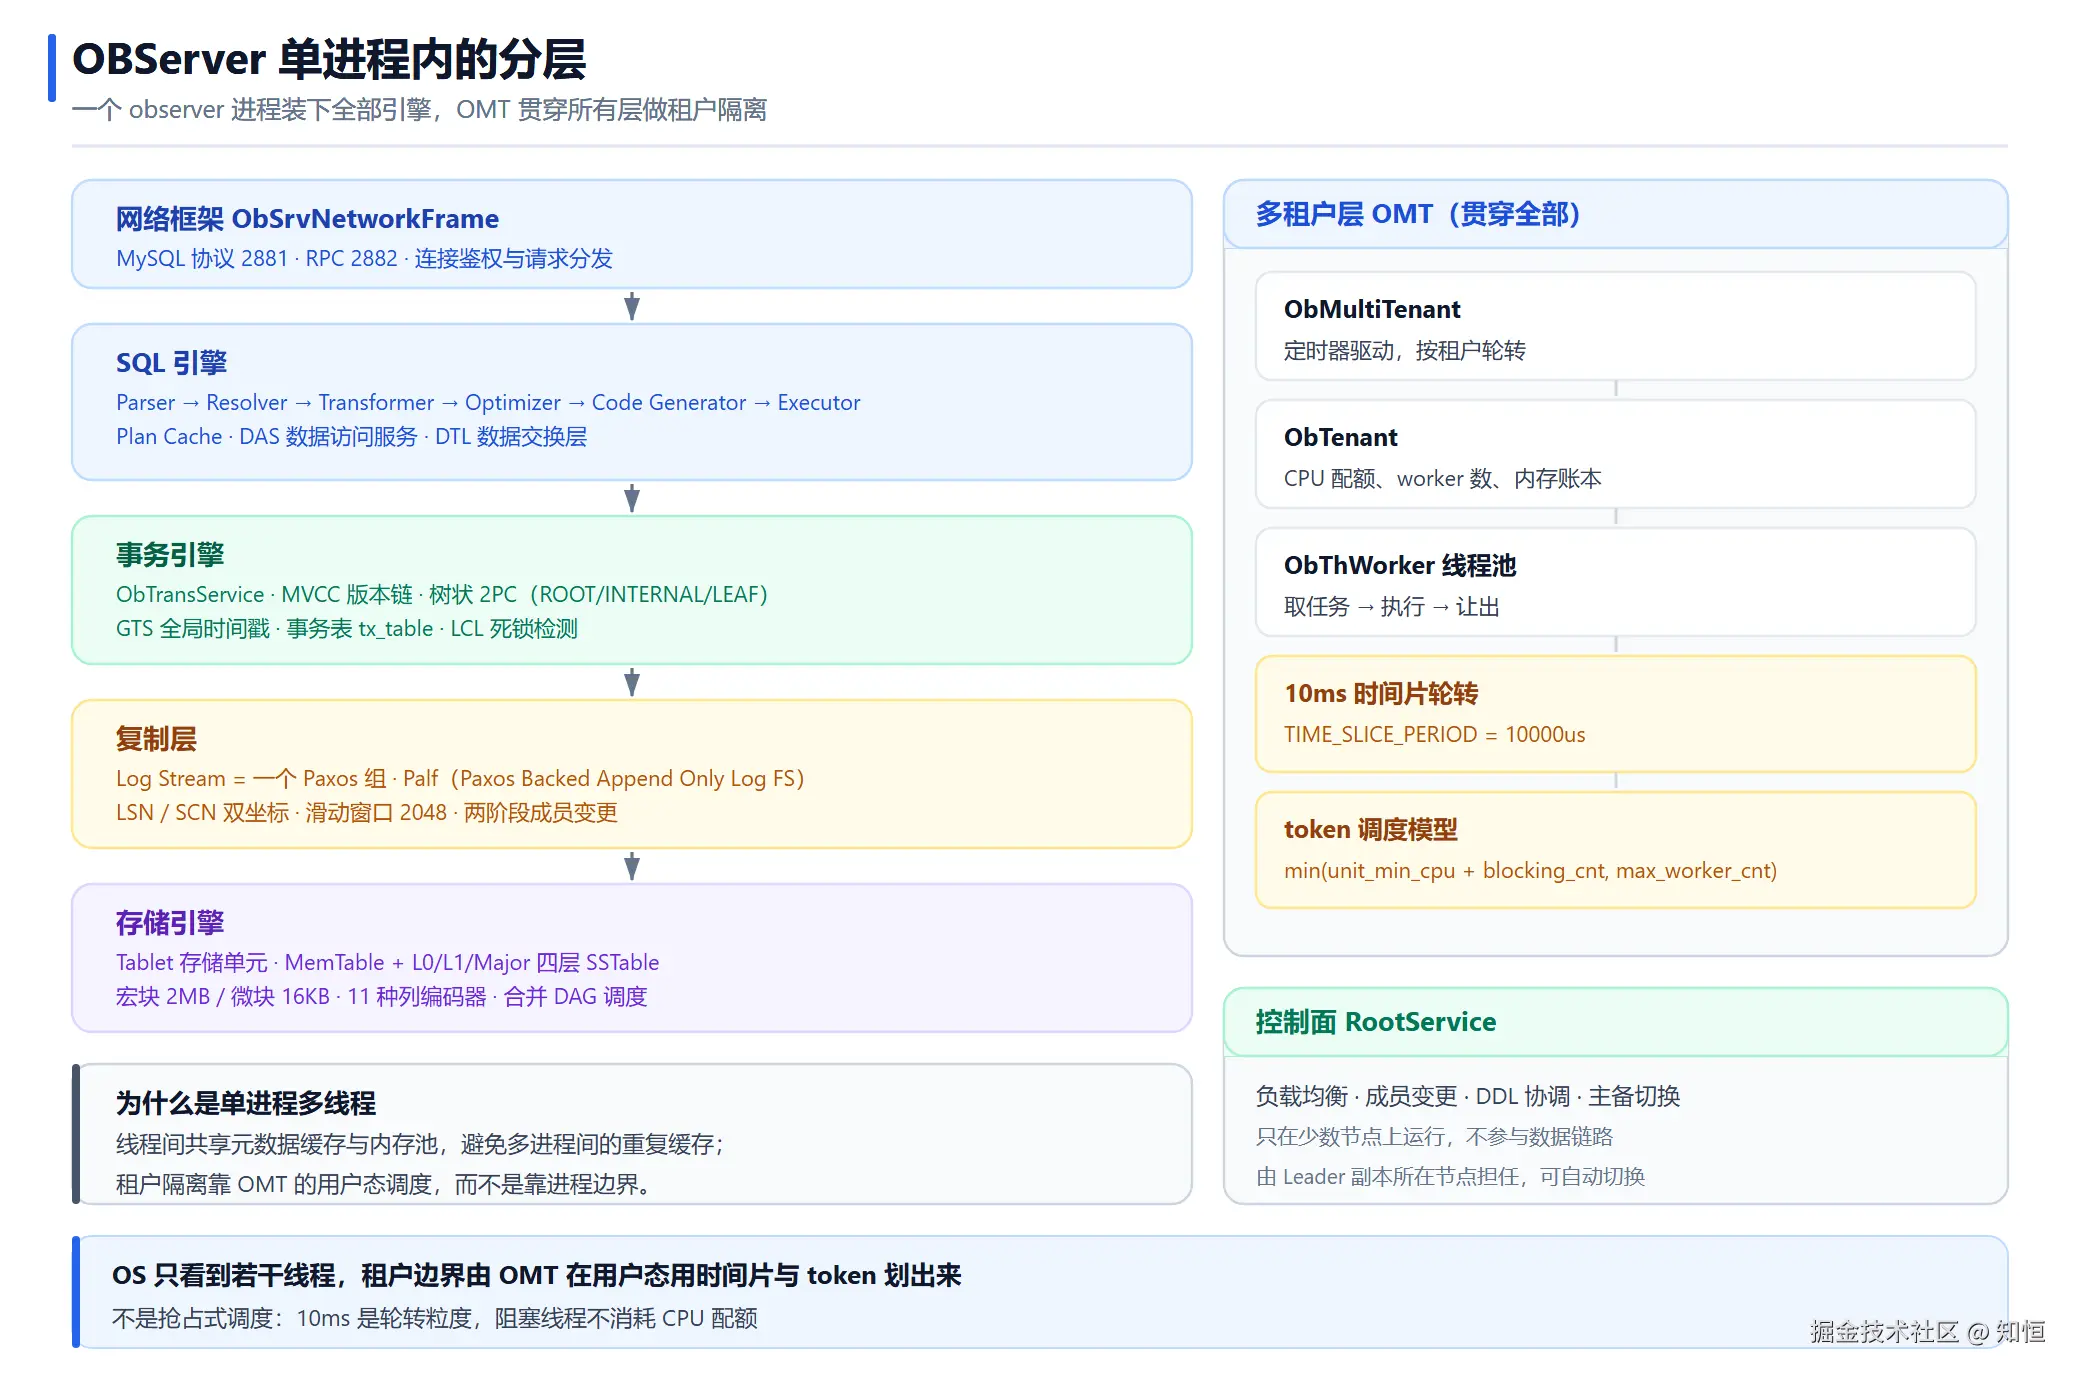This screenshot has height=1380, width=2080.
Task: Click the ObThWorker 线程池 card title
Action: 1400,566
